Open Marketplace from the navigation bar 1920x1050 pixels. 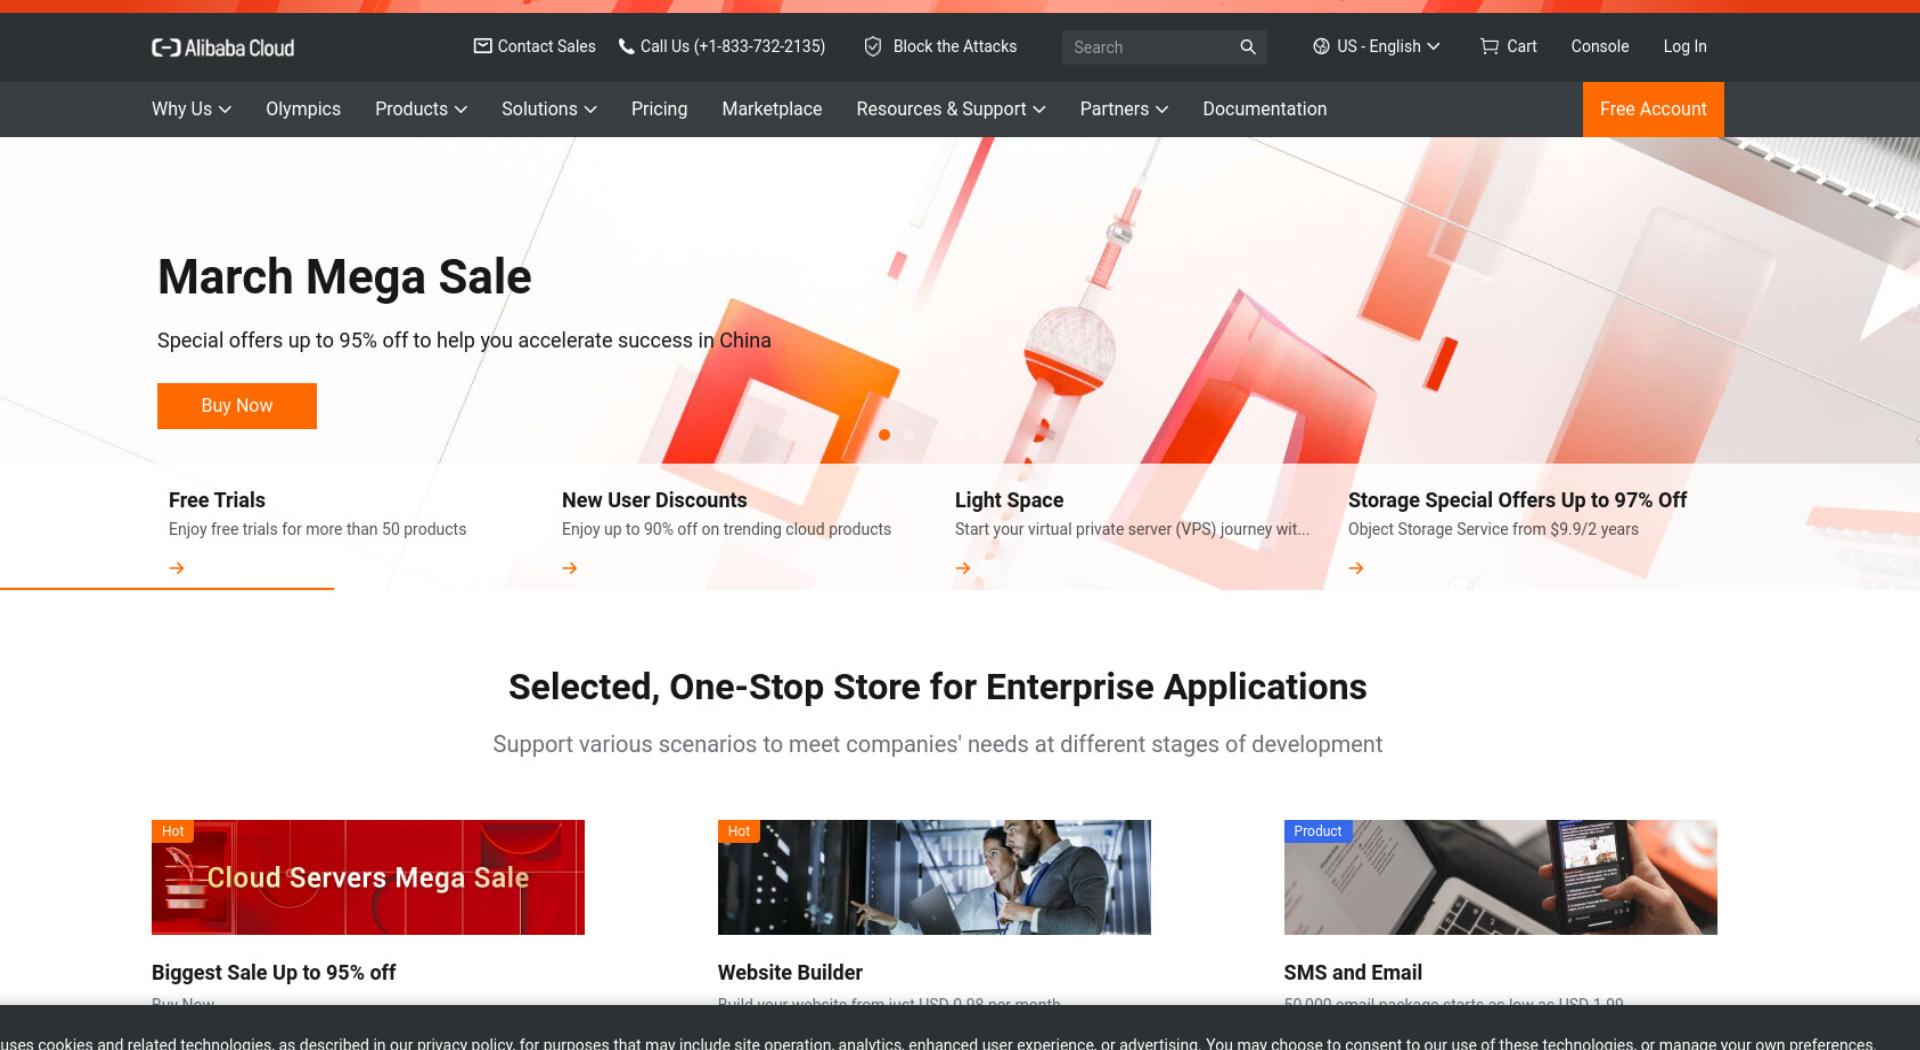772,109
